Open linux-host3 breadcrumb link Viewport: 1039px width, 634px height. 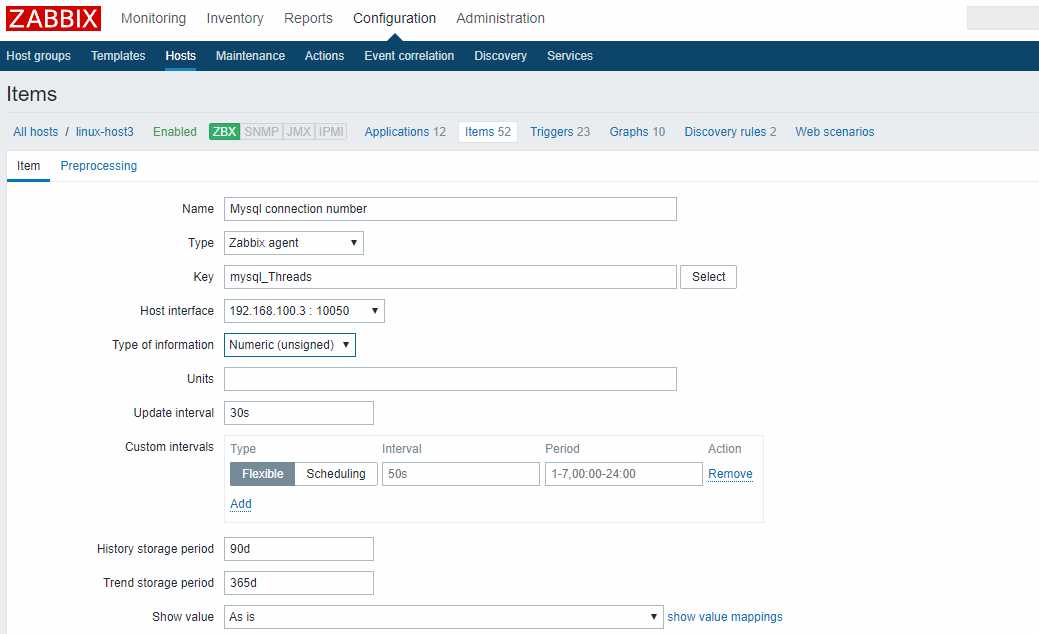click(x=105, y=132)
